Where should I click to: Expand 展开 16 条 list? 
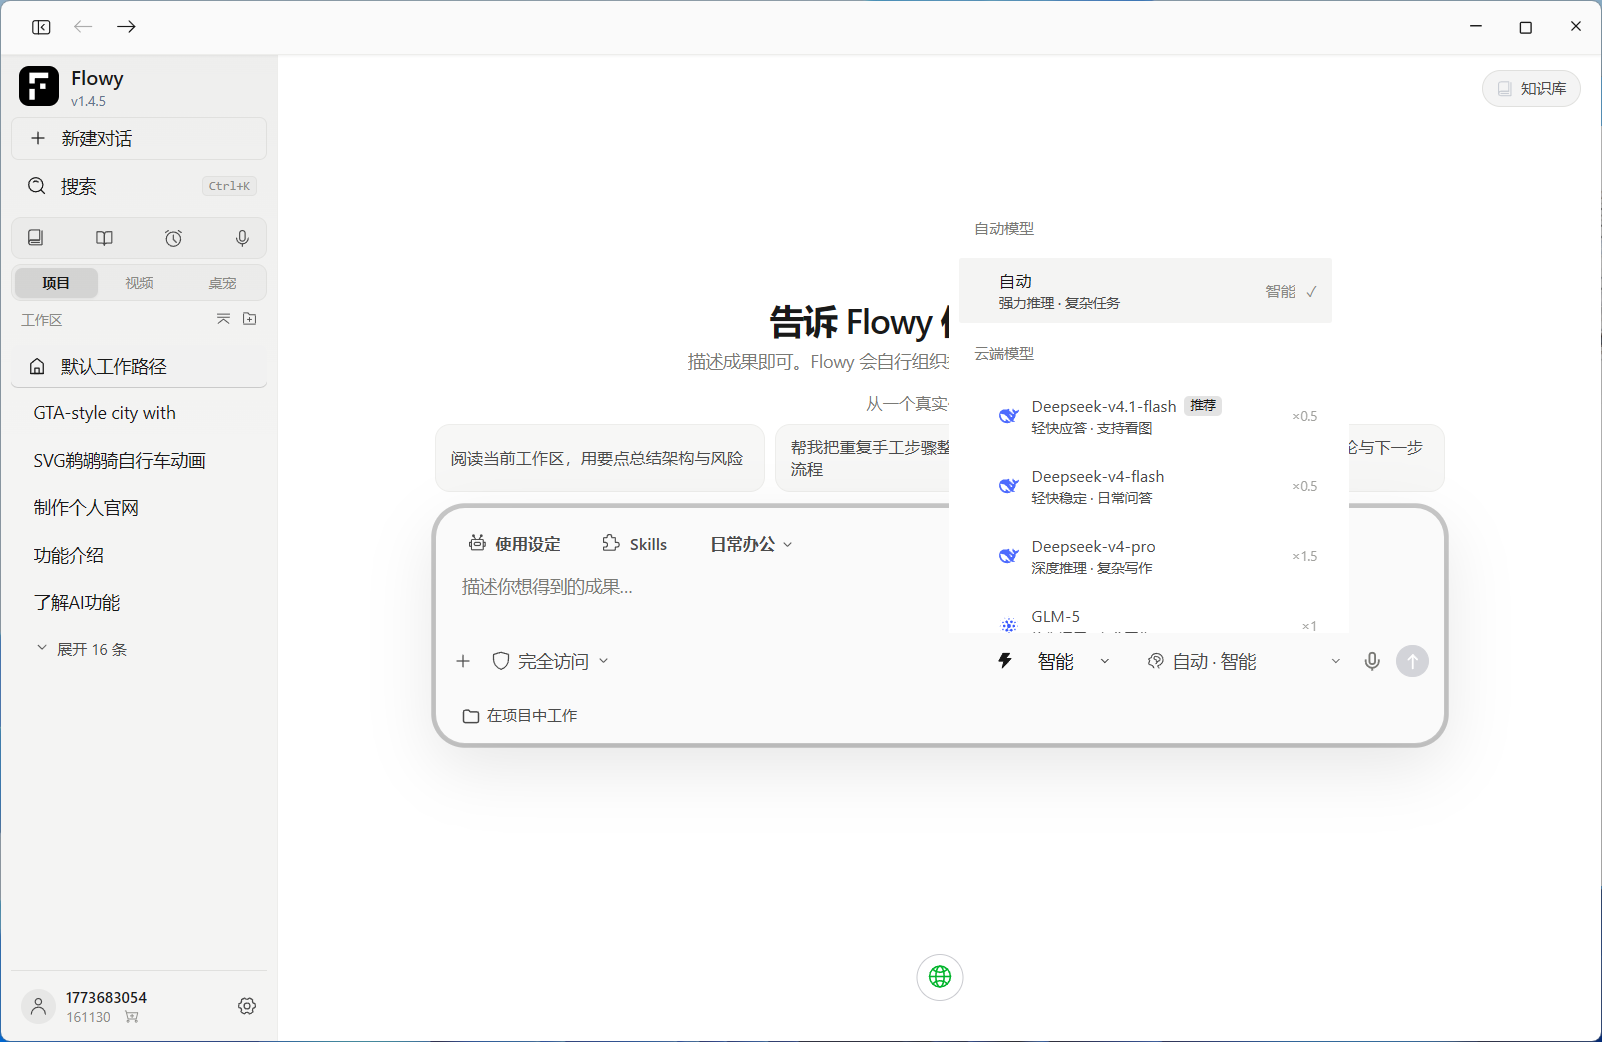(82, 649)
